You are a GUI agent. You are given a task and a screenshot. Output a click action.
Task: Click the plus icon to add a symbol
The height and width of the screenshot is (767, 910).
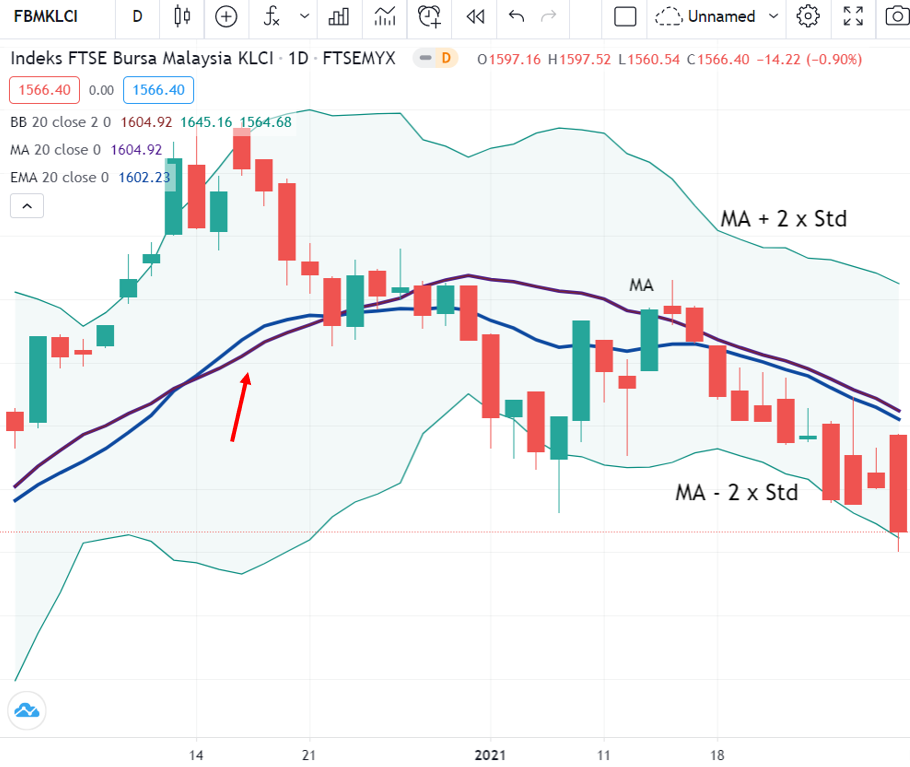[226, 18]
